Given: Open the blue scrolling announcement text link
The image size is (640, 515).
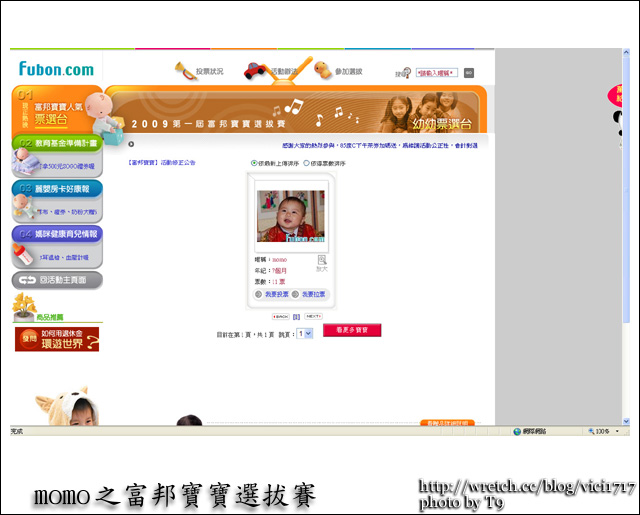Looking at the screenshot, I should tap(380, 145).
